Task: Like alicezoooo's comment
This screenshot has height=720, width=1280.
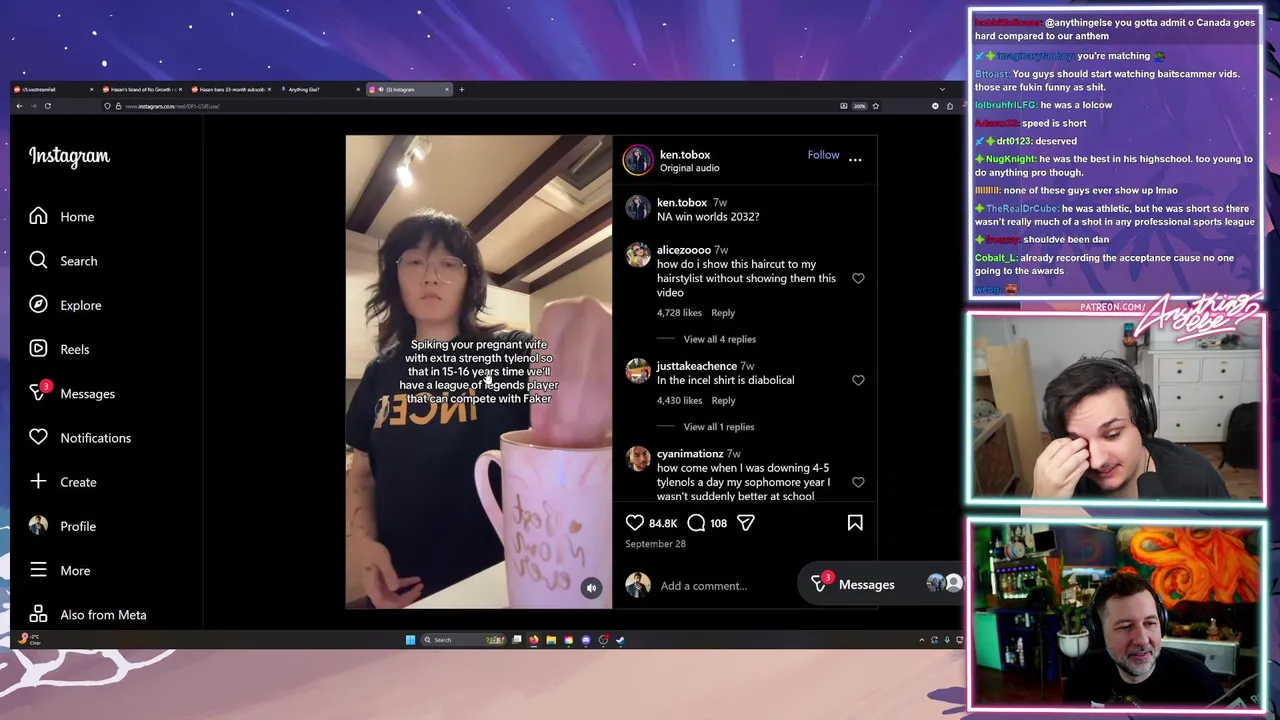Action: coord(858,279)
